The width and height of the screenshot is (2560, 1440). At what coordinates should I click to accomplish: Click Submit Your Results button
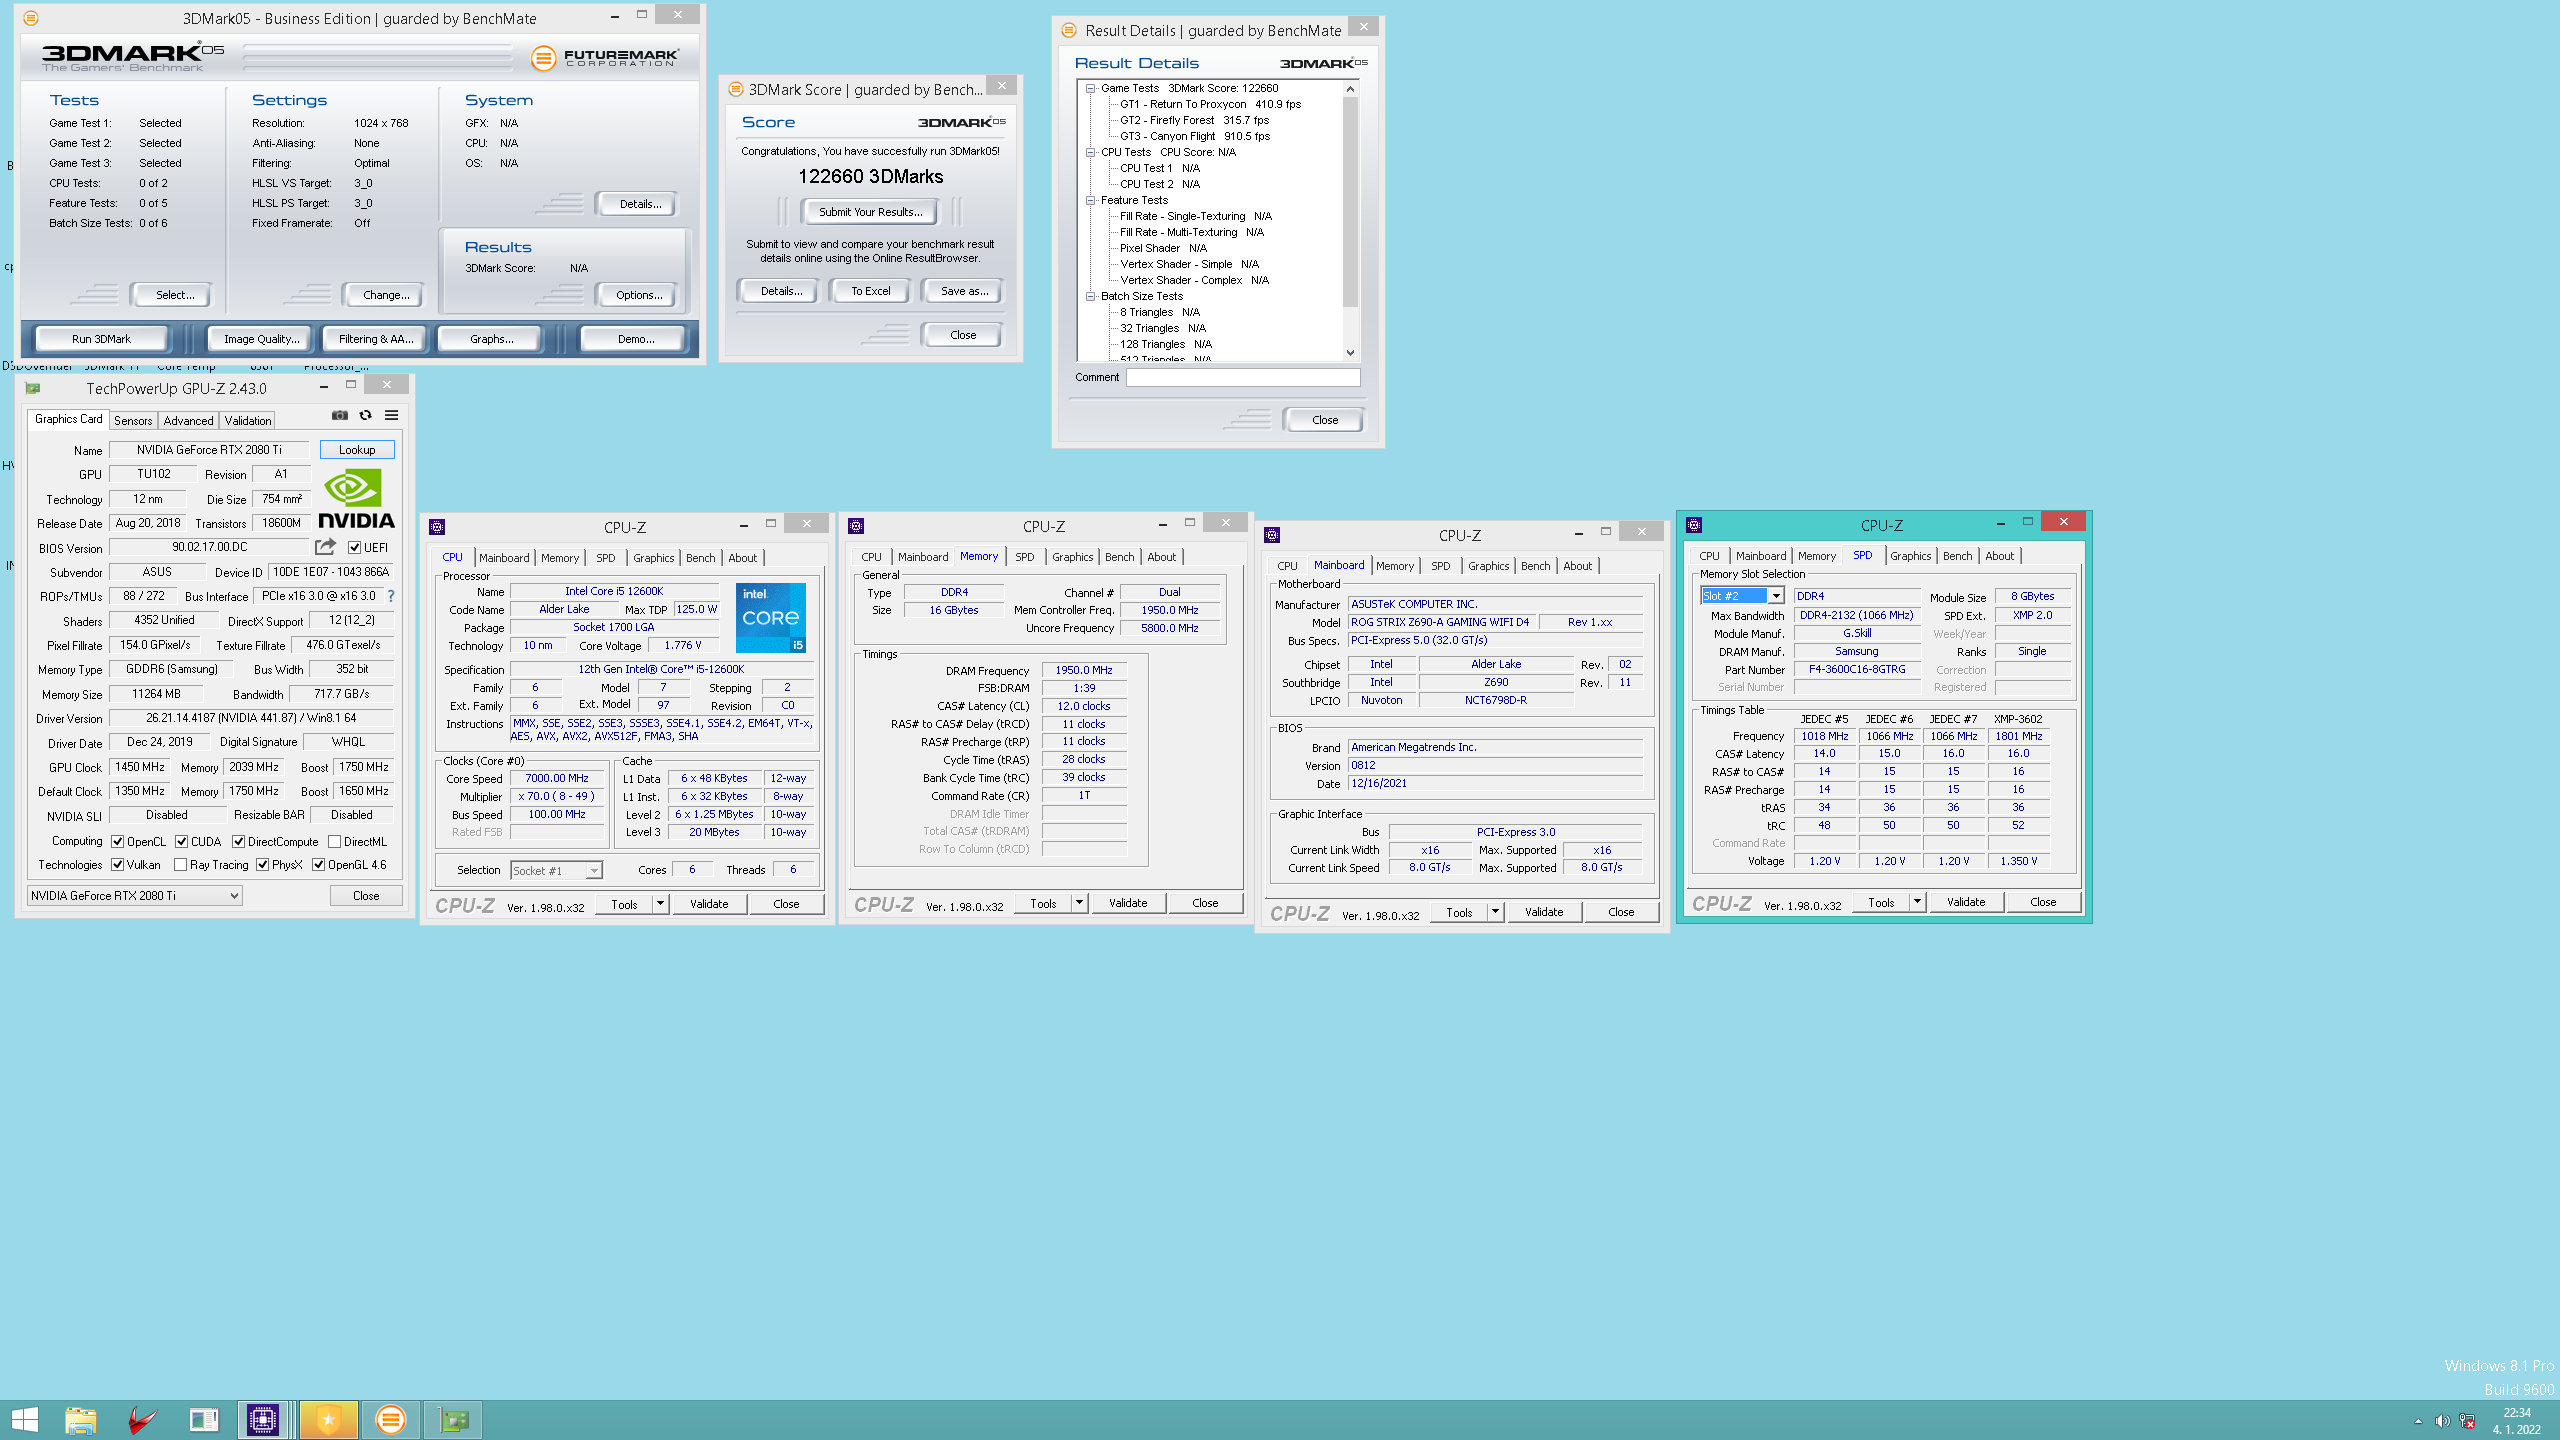[x=870, y=212]
